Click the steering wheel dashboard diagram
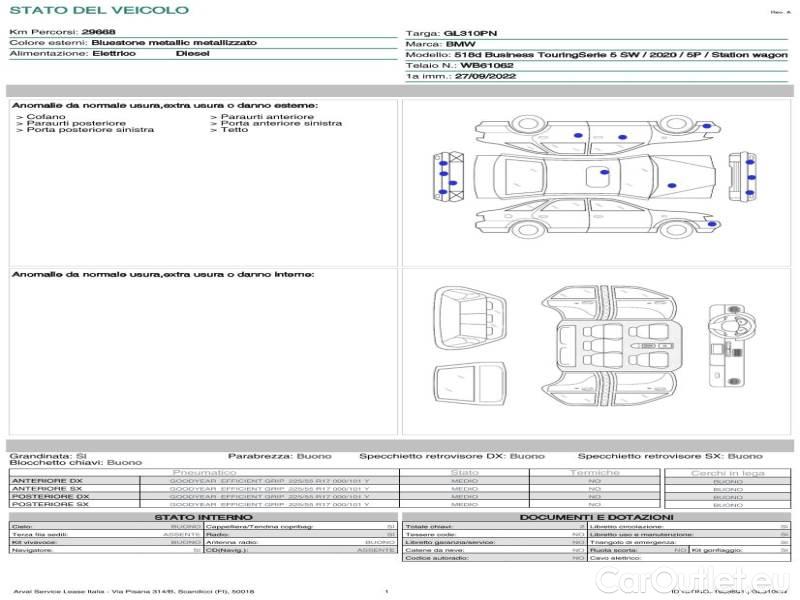This screenshot has width=800, height=600. click(x=727, y=334)
